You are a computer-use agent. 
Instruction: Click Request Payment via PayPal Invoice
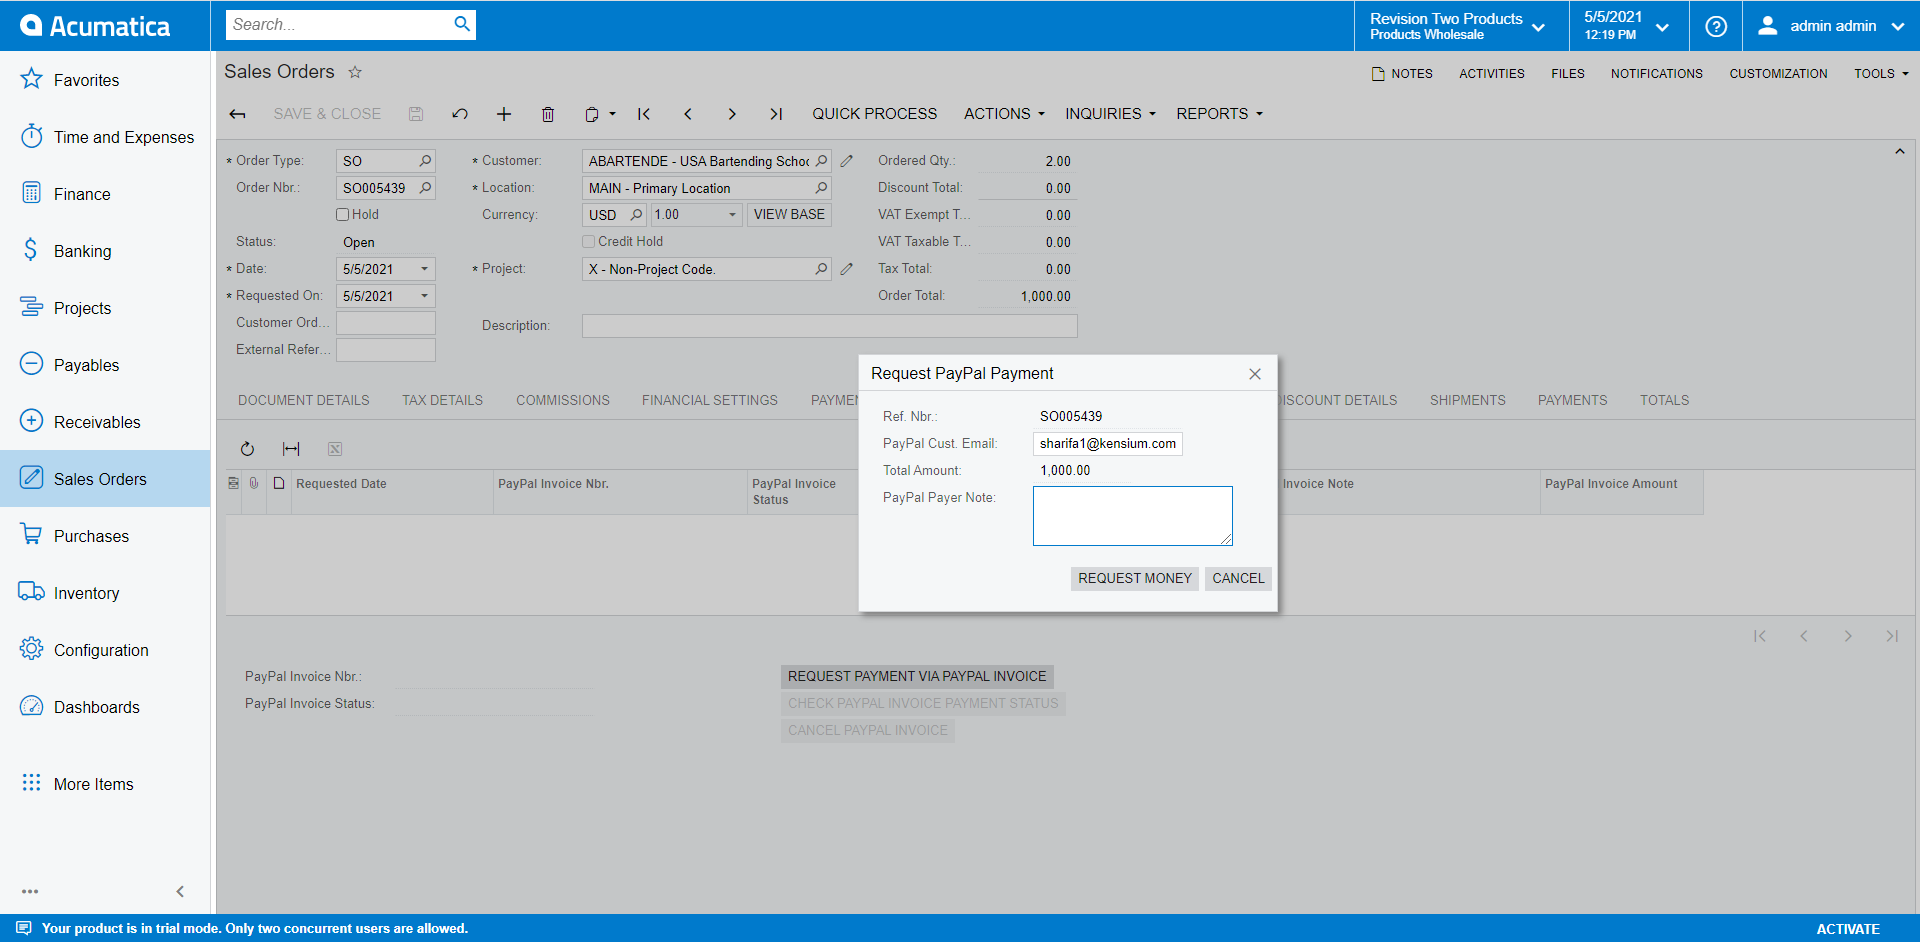coord(917,677)
